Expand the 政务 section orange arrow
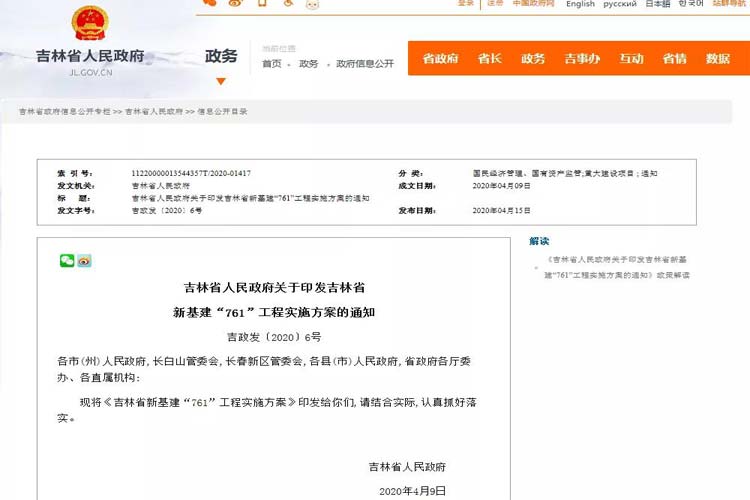 tap(221, 81)
